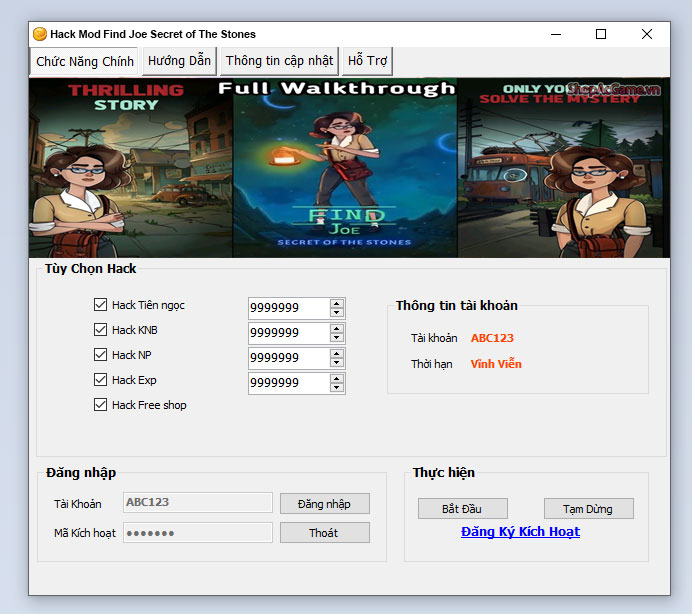This screenshot has width=693, height=616.
Task: Click the Thrilling Story banner image
Action: click(131, 168)
